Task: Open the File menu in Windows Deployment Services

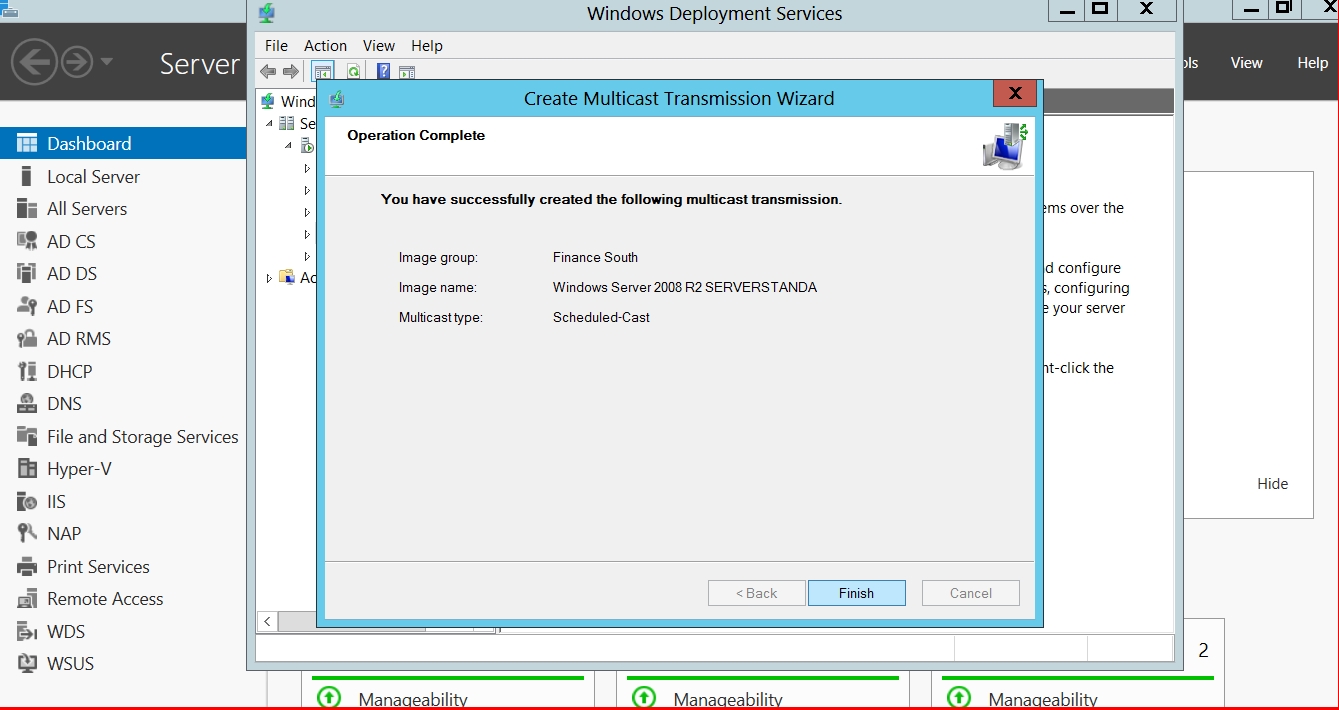Action: [276, 46]
